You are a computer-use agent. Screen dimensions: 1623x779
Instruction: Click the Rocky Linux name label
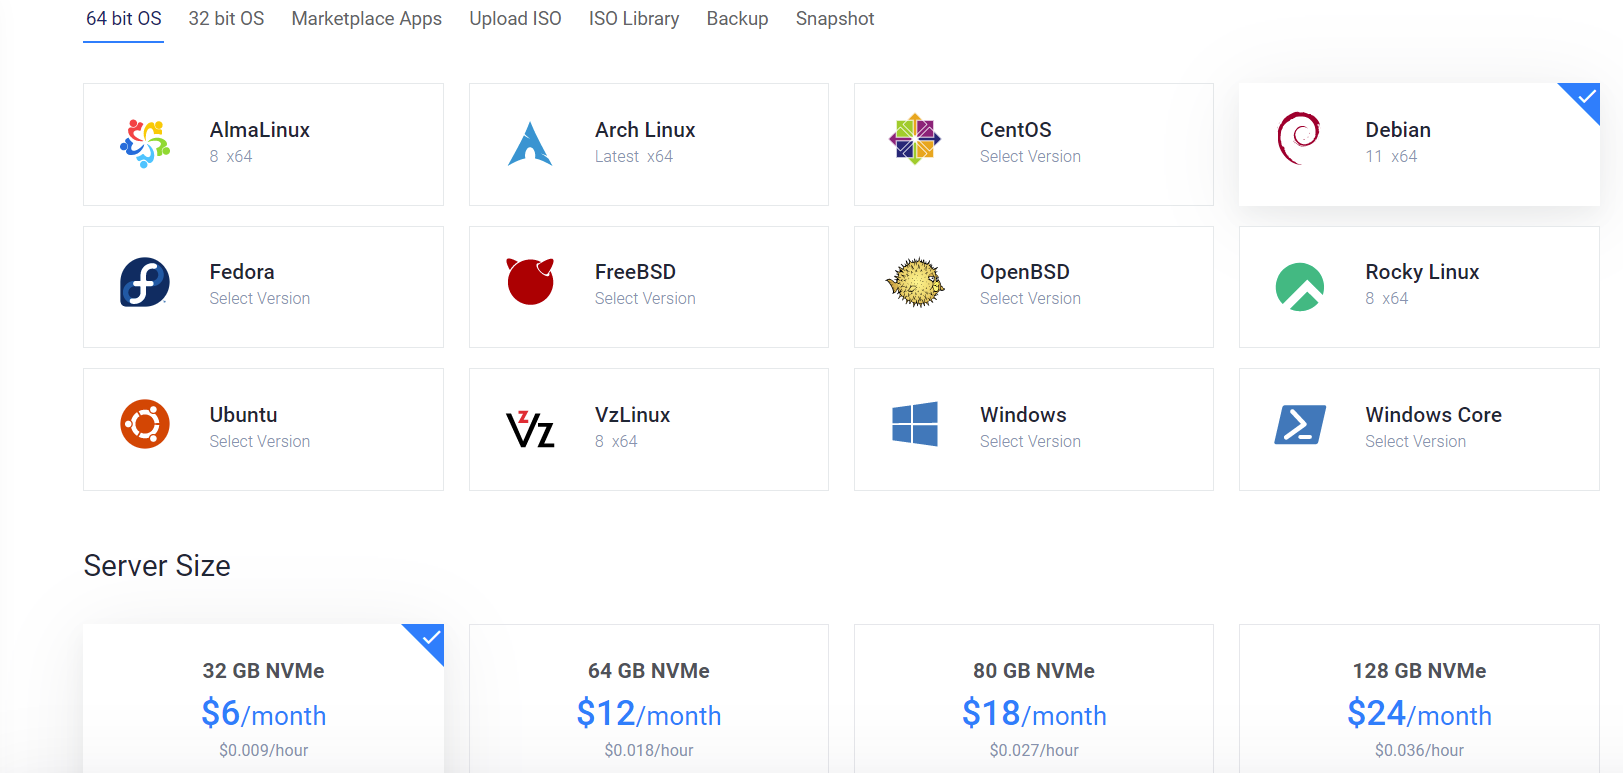[1422, 272]
